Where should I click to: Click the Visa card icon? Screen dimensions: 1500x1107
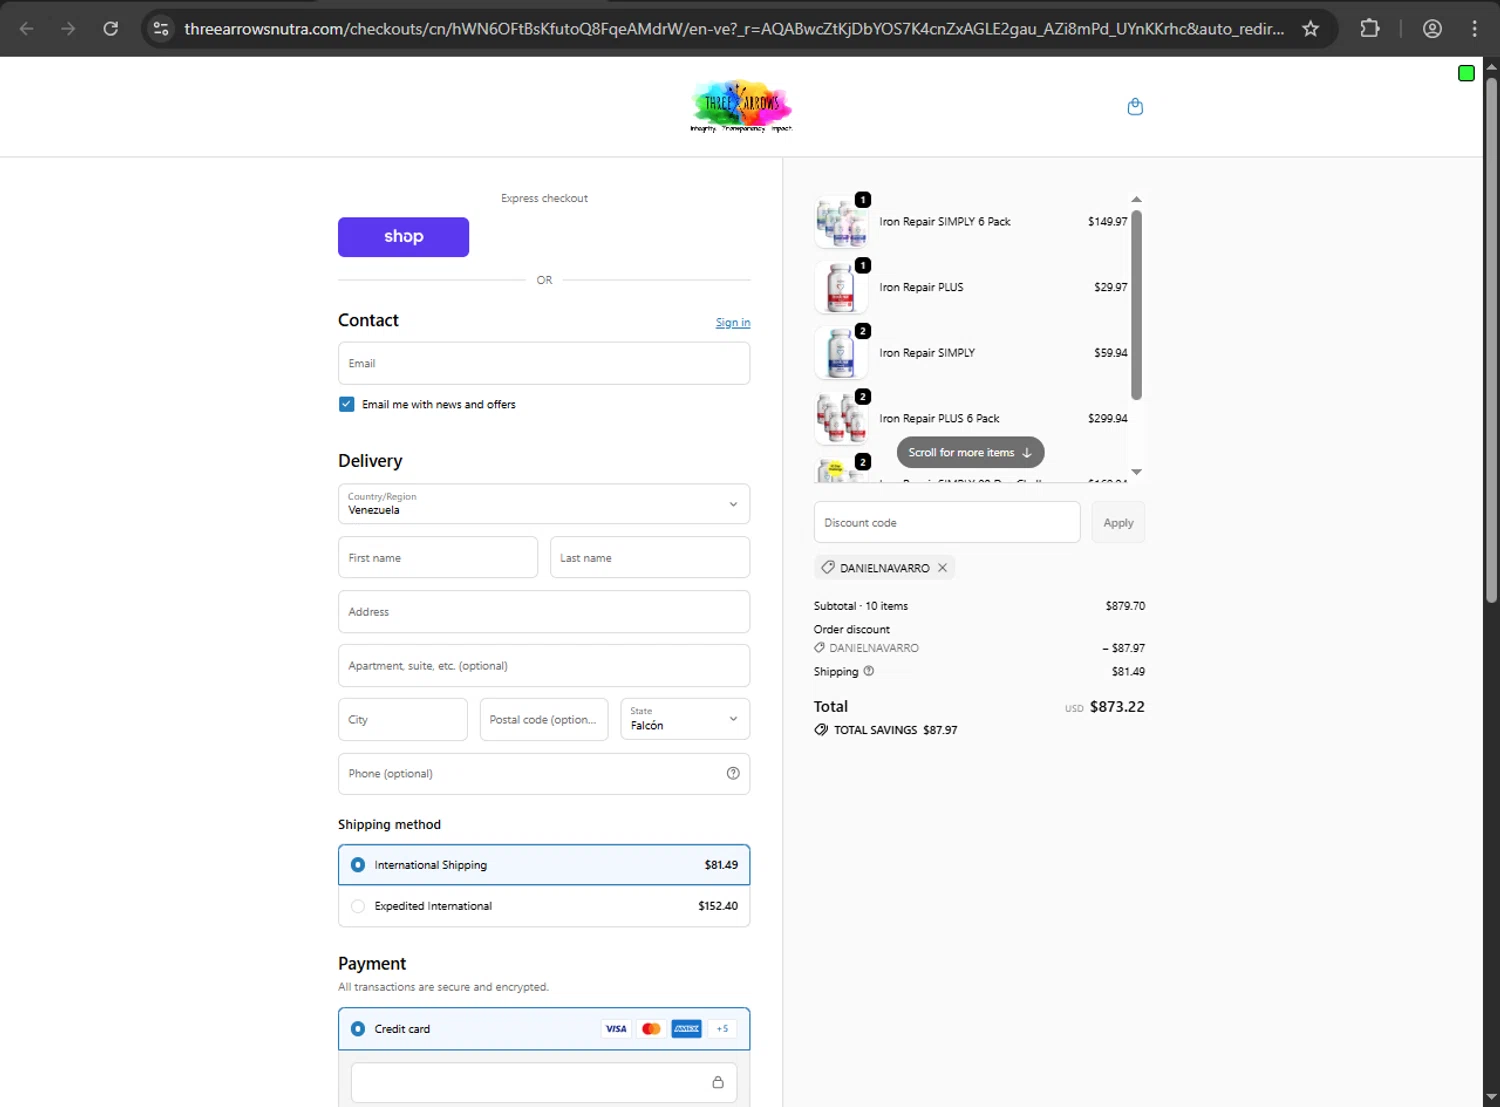pyautogui.click(x=616, y=1029)
